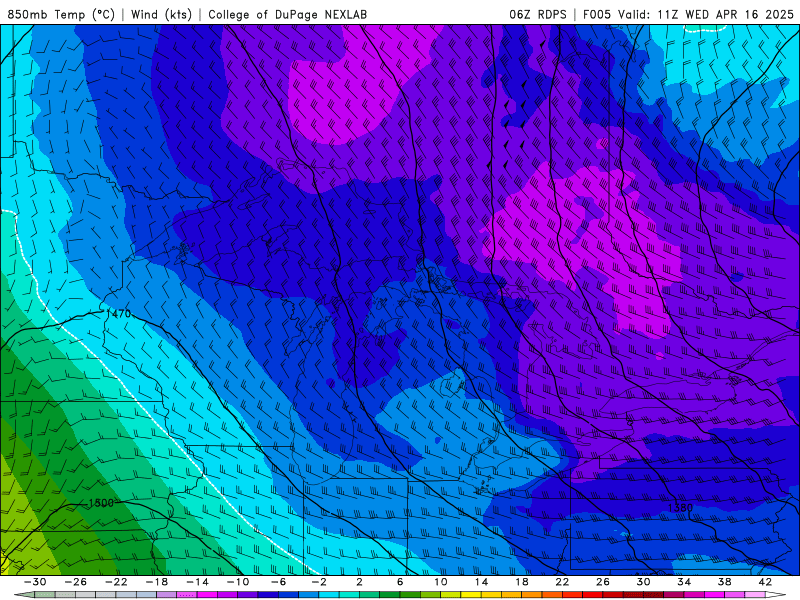Click the -6 color scale label
Screen dimensions: 800x600
click(279, 582)
